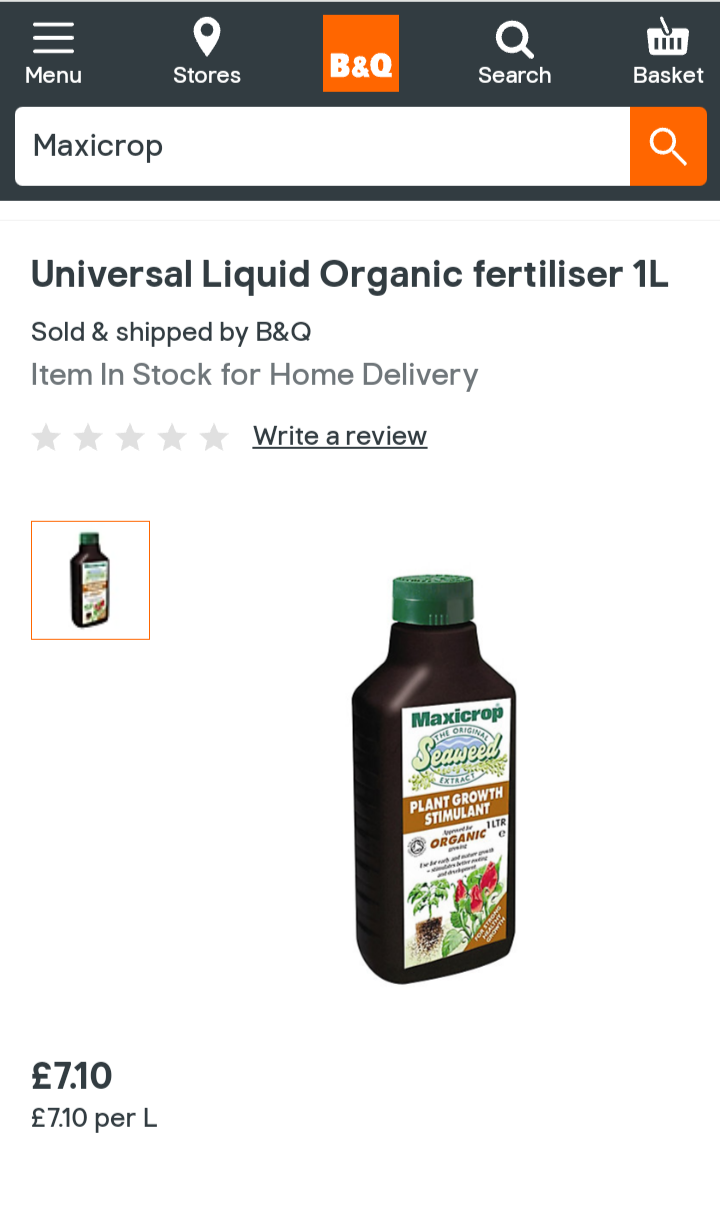Tap the Stores label in header
720x1214 pixels.
tap(207, 75)
